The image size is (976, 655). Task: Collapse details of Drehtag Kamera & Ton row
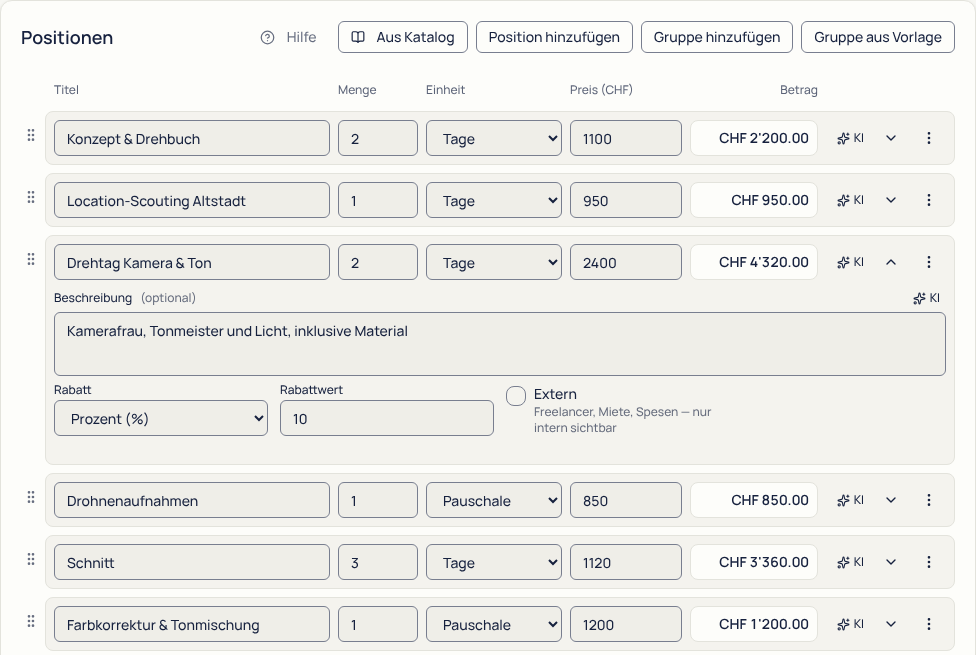click(x=891, y=262)
